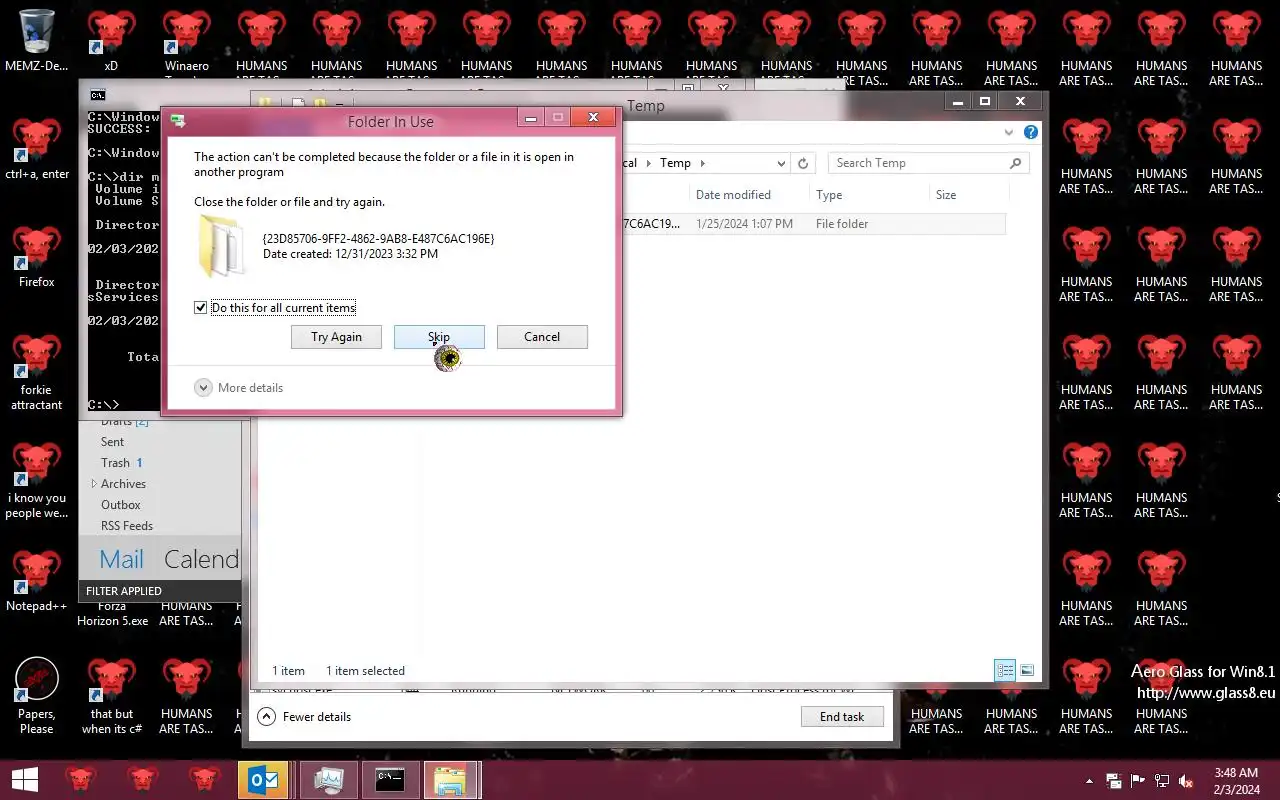The image size is (1280, 800).
Task: Click the Temp breadcrumb in the address bar
Action: tap(675, 163)
